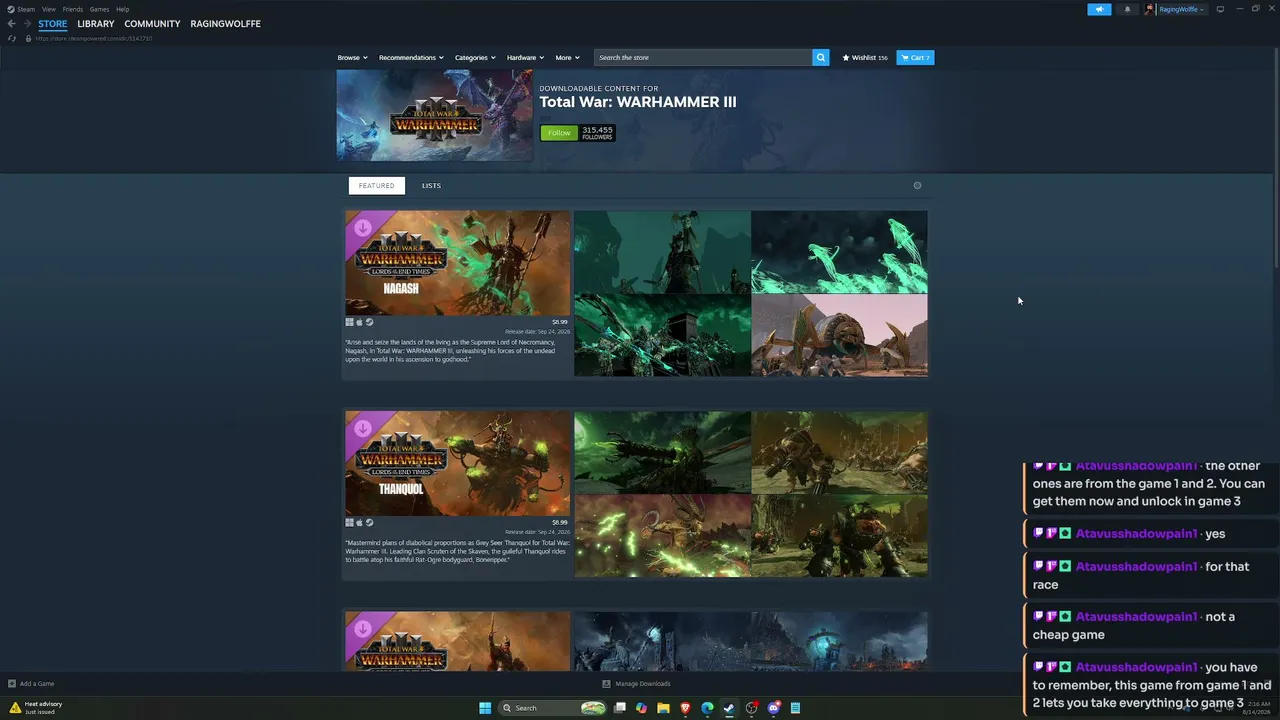Expand the More dropdown
The height and width of the screenshot is (720, 1280).
[567, 58]
